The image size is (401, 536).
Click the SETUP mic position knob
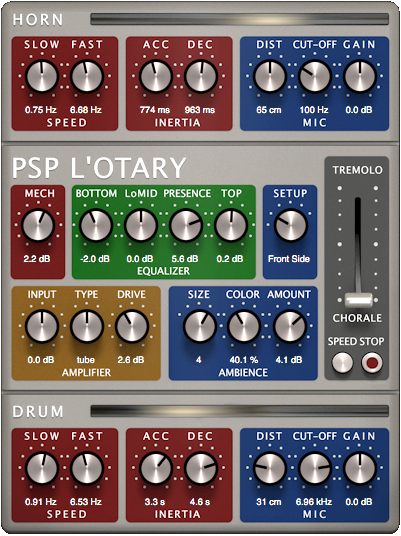point(290,226)
